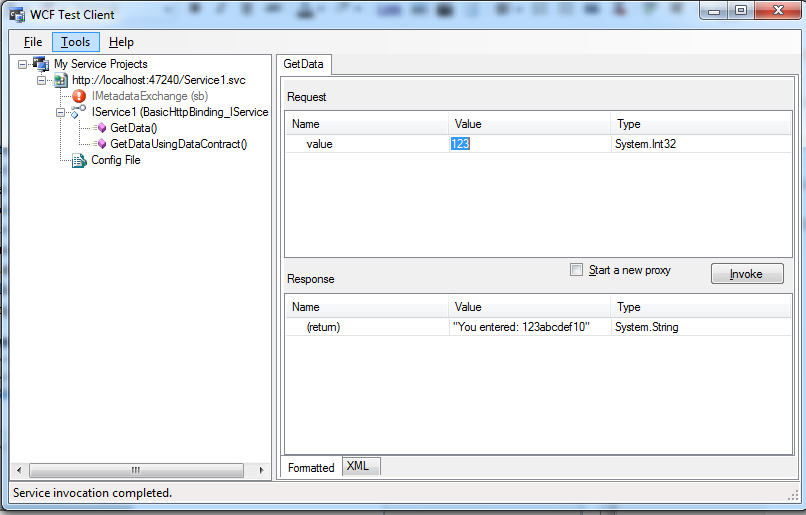Click the red error icon beside IMetadataExchange
806x515 pixels.
click(79, 96)
